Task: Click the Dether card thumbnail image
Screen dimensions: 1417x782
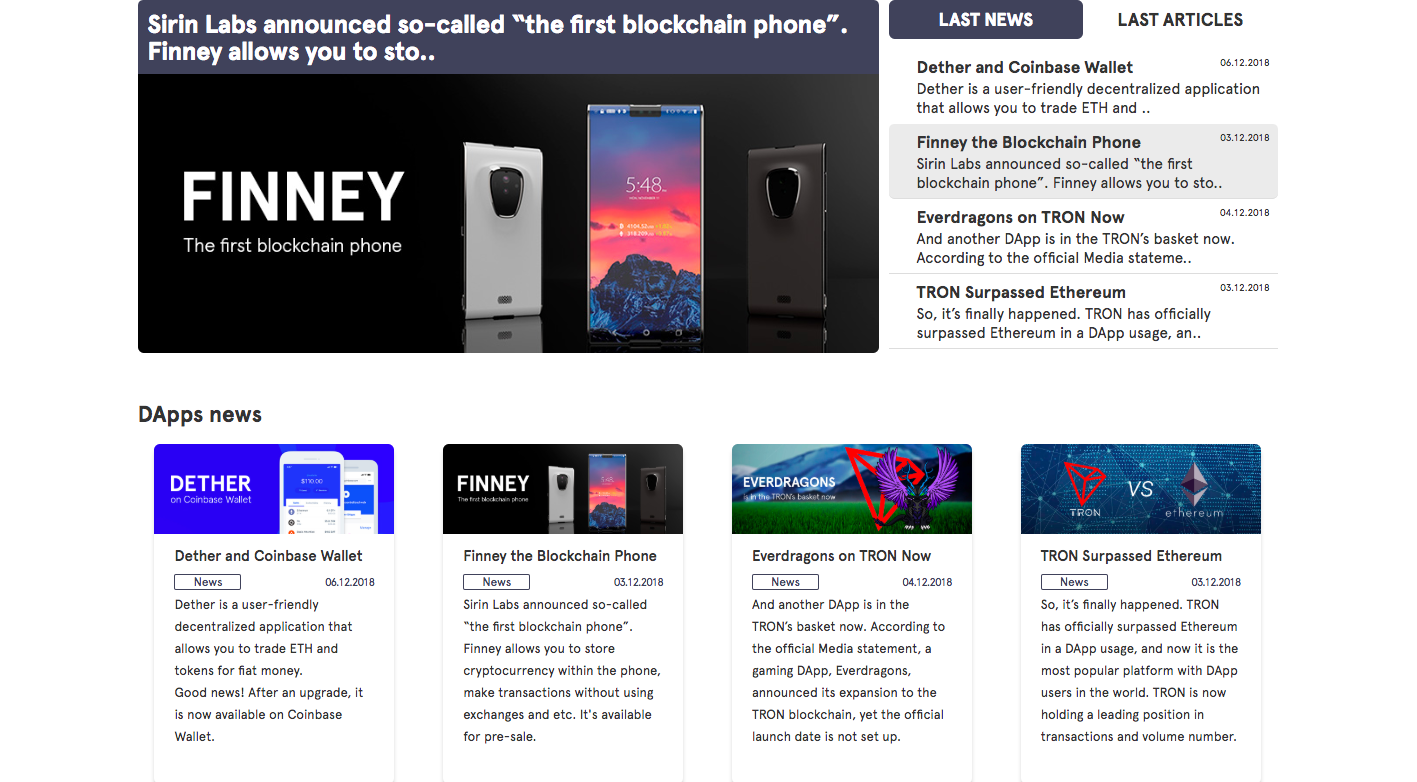Action: pyautogui.click(x=273, y=488)
